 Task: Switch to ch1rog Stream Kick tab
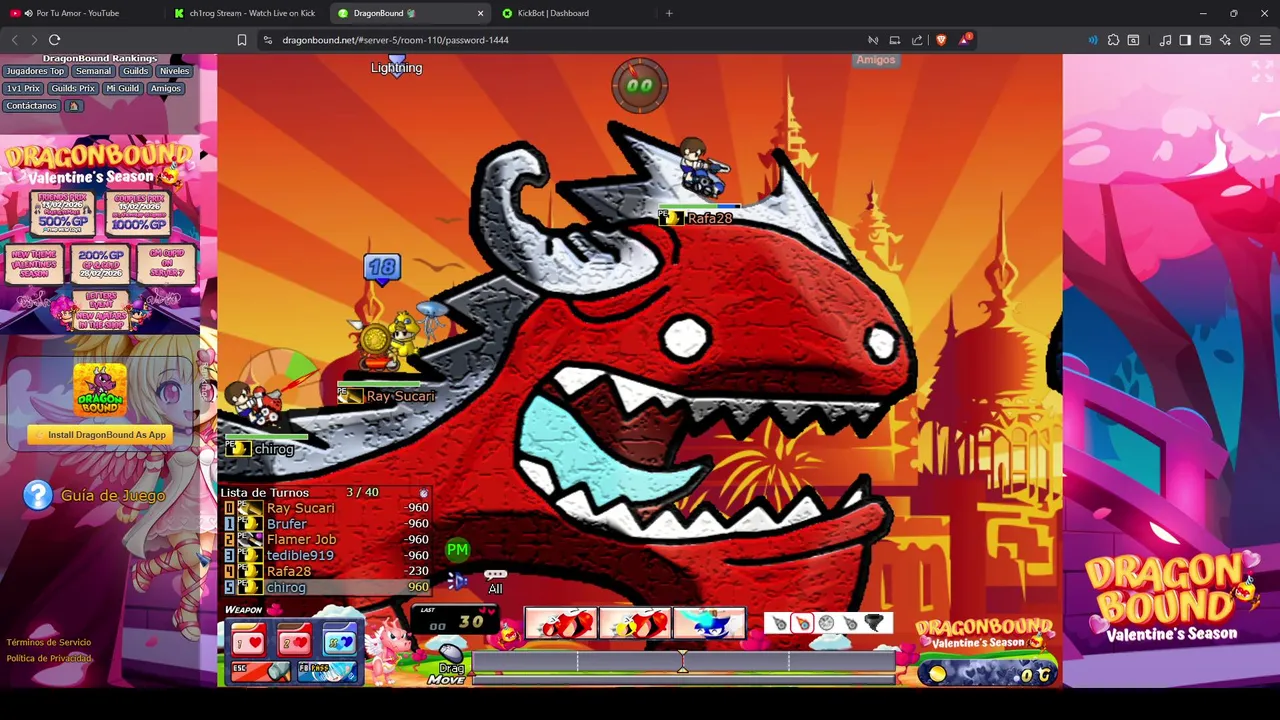click(x=246, y=13)
